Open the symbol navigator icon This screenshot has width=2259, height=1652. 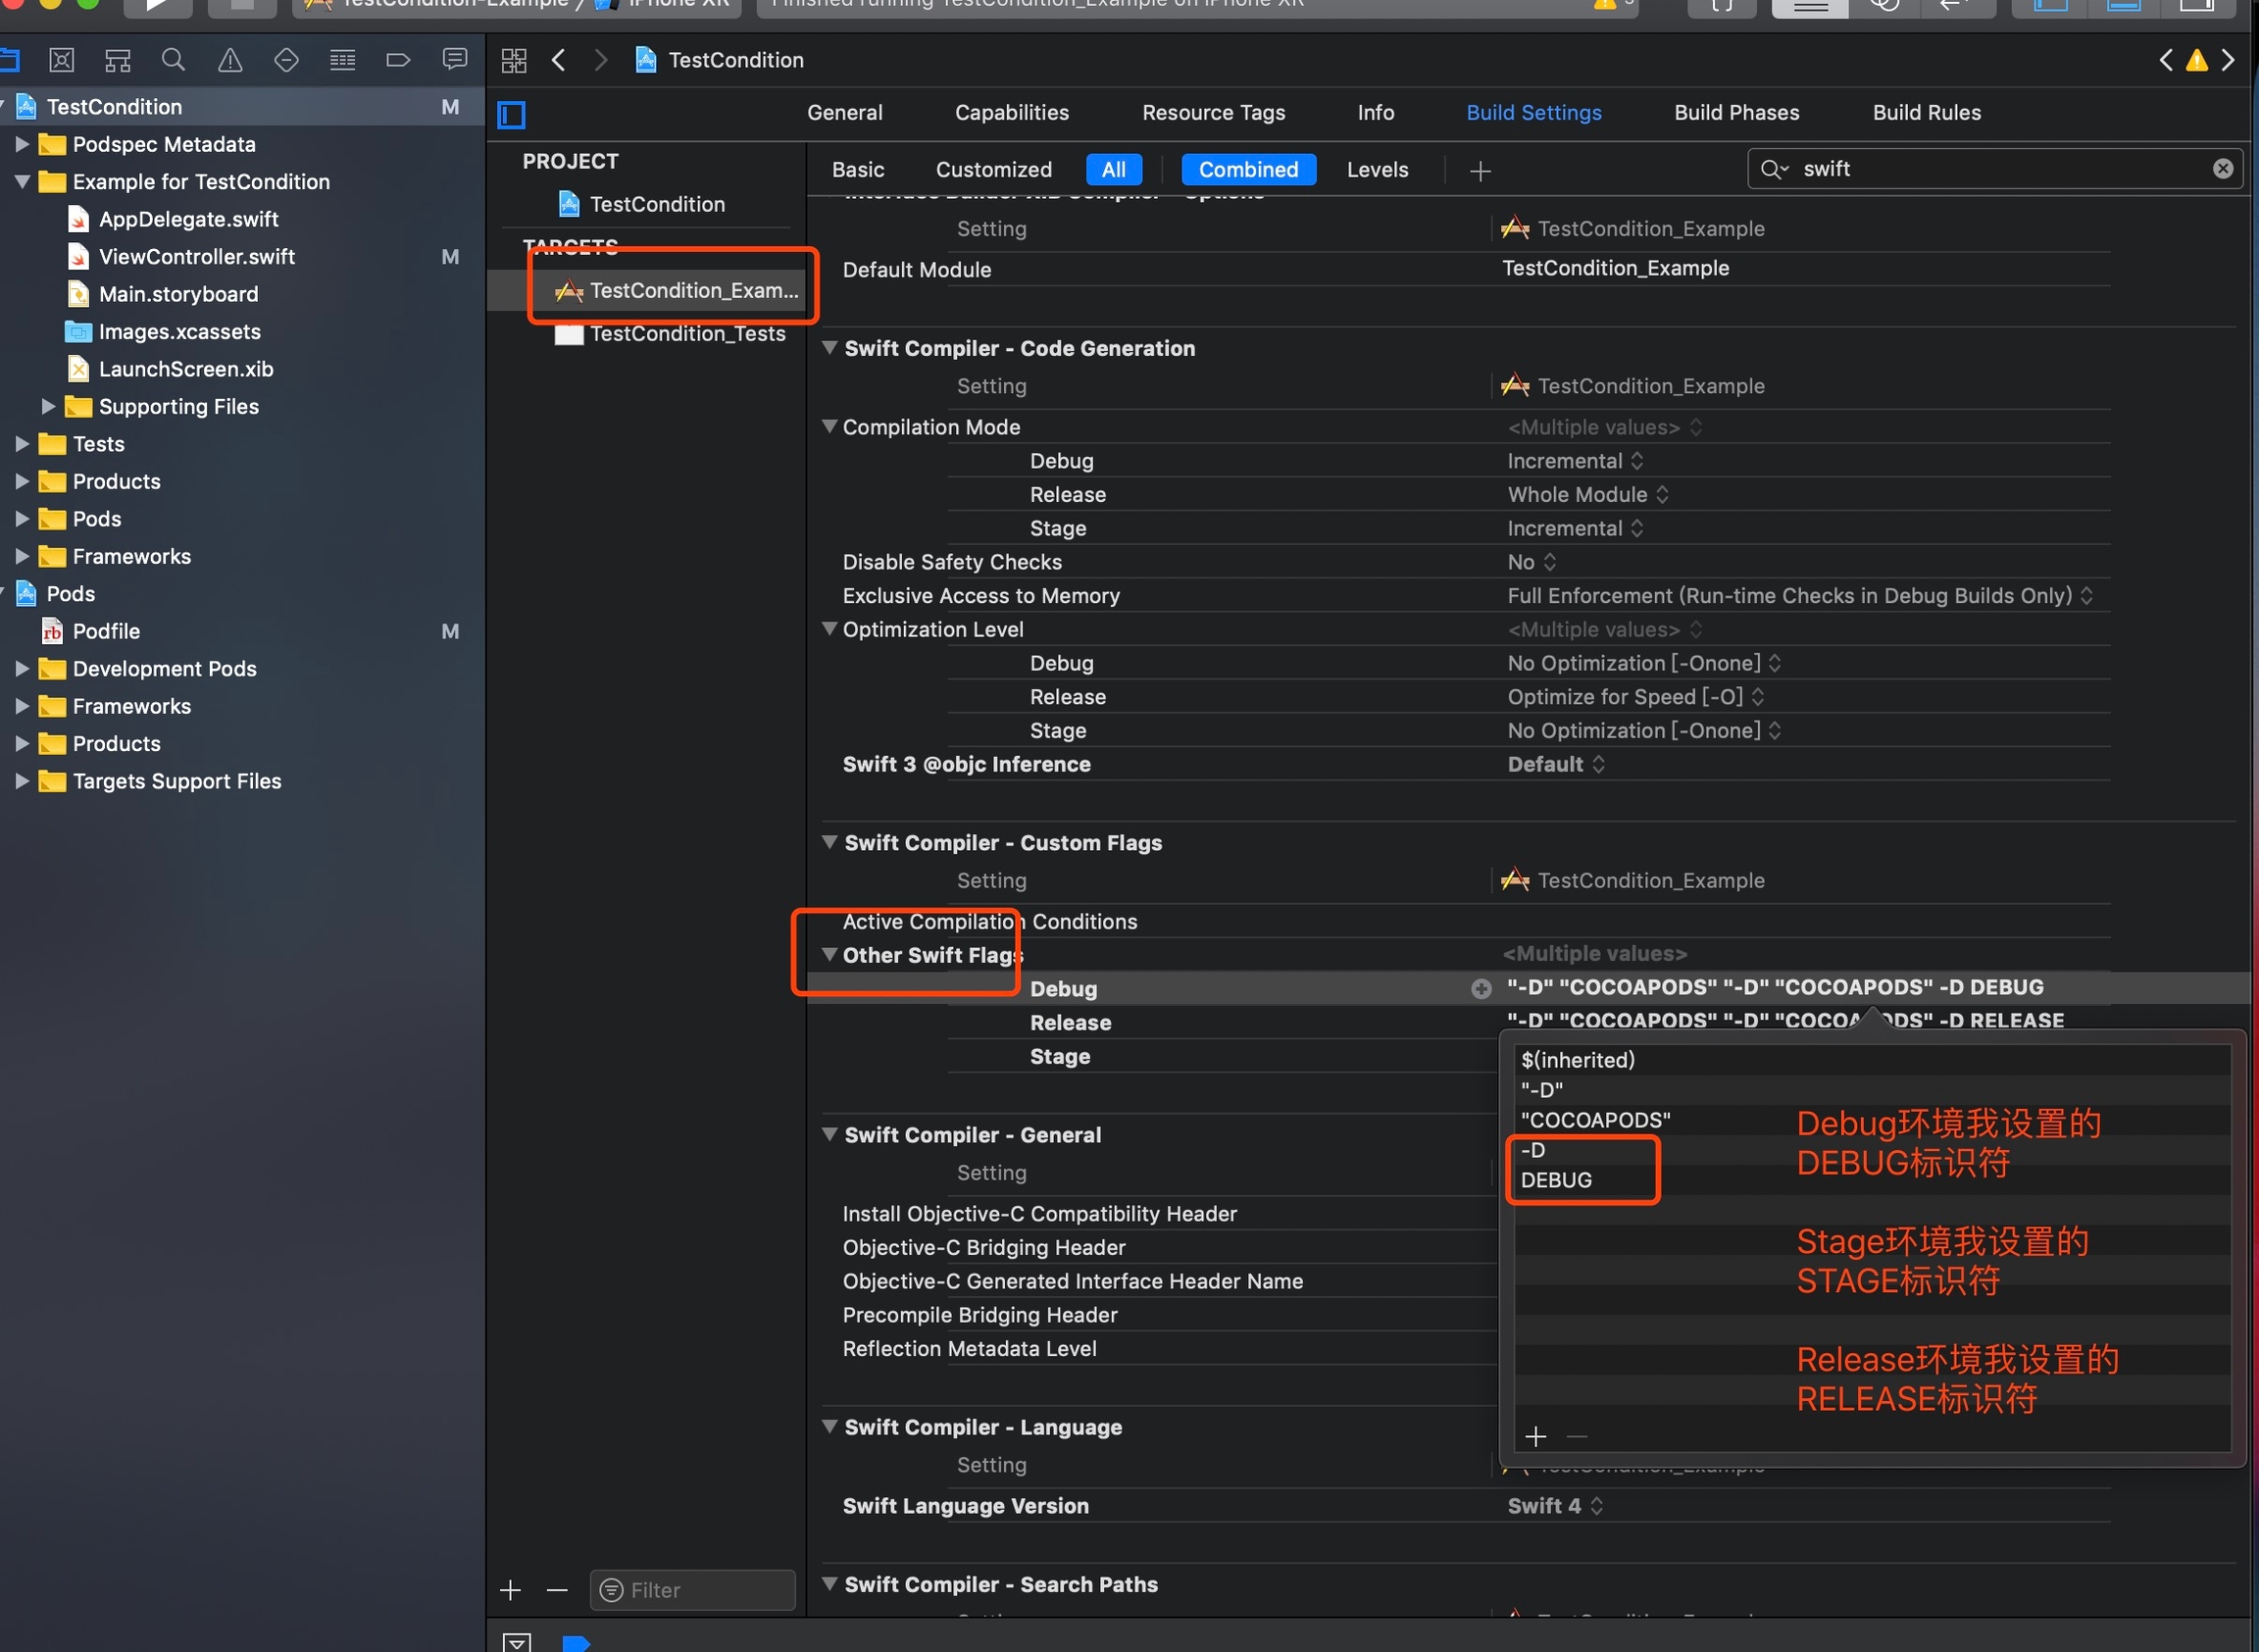pyautogui.click(x=118, y=60)
